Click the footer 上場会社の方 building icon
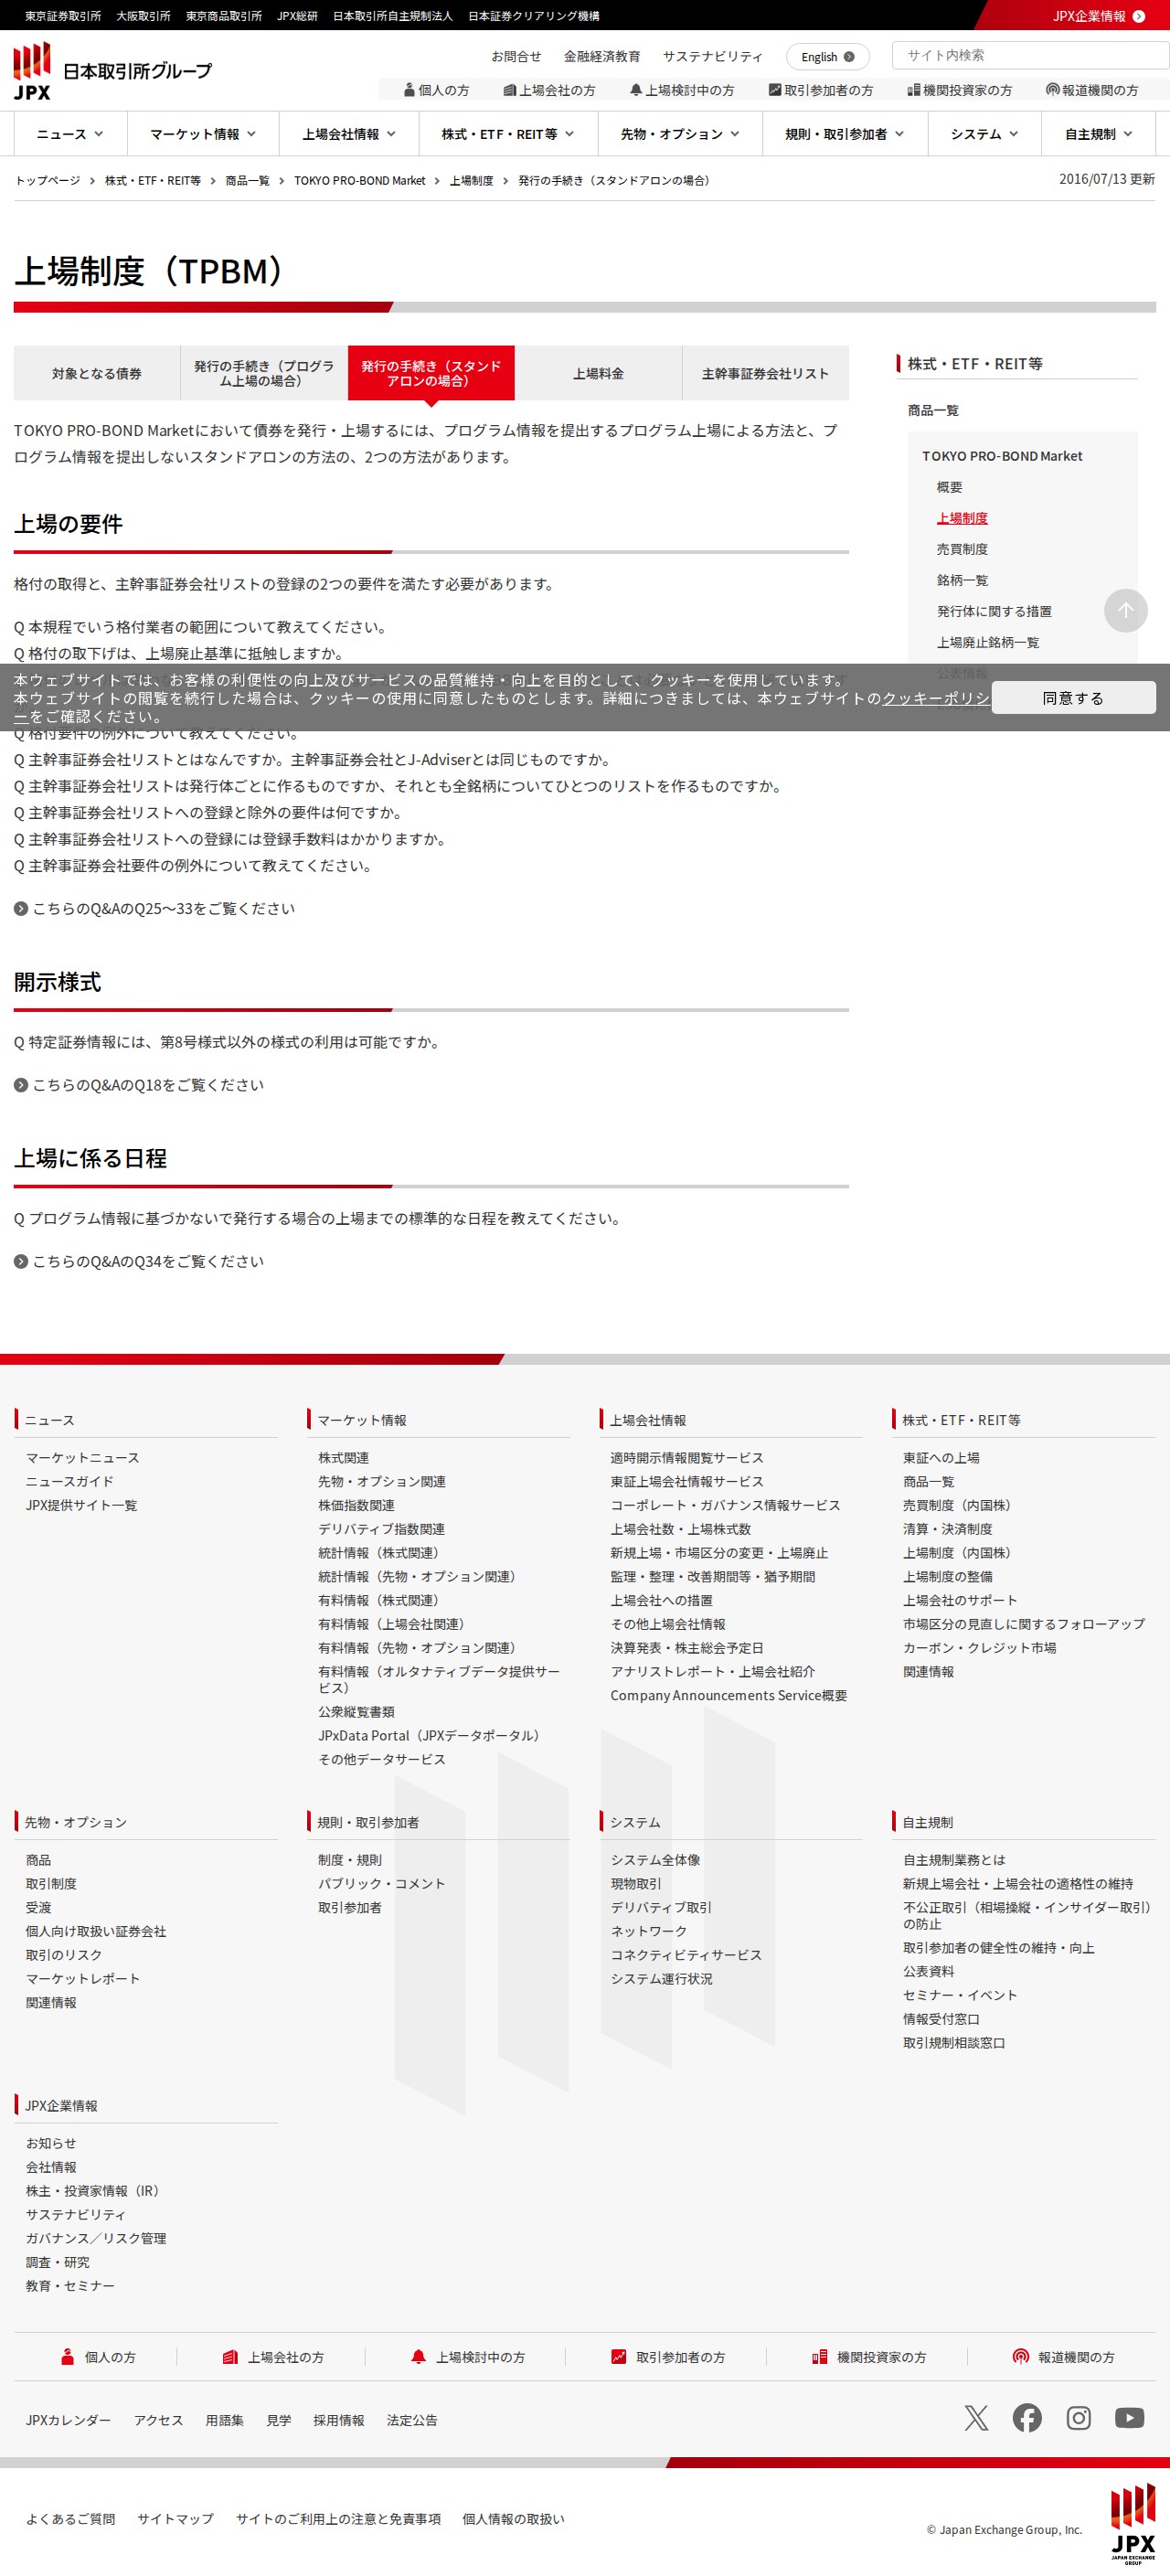This screenshot has width=1170, height=2576. [230, 2357]
